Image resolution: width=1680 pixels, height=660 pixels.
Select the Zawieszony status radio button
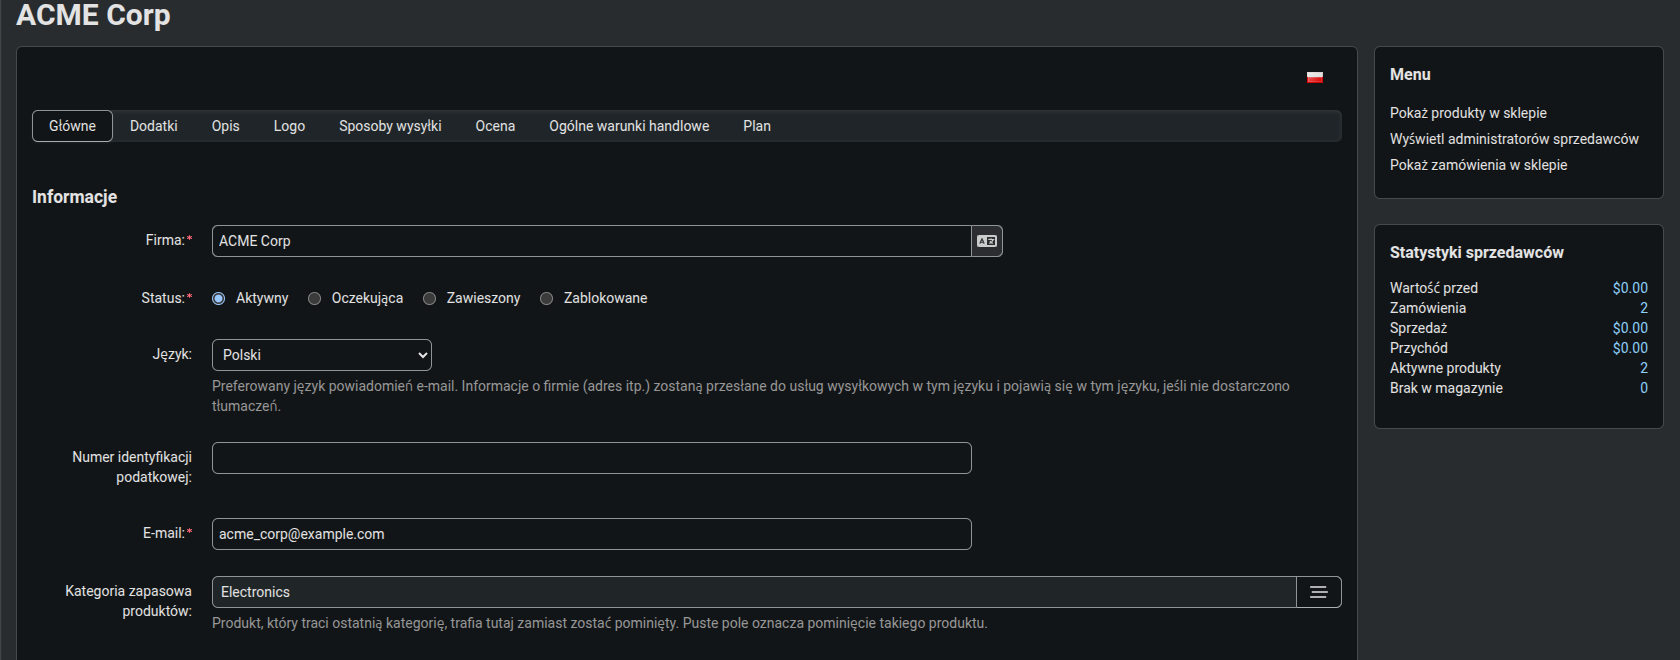tap(429, 298)
